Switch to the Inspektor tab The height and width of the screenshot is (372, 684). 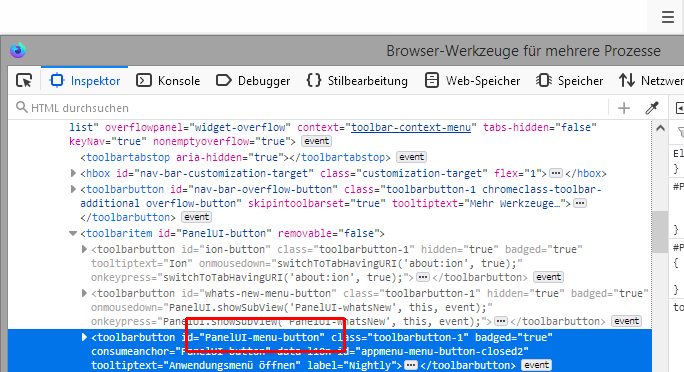tap(85, 81)
